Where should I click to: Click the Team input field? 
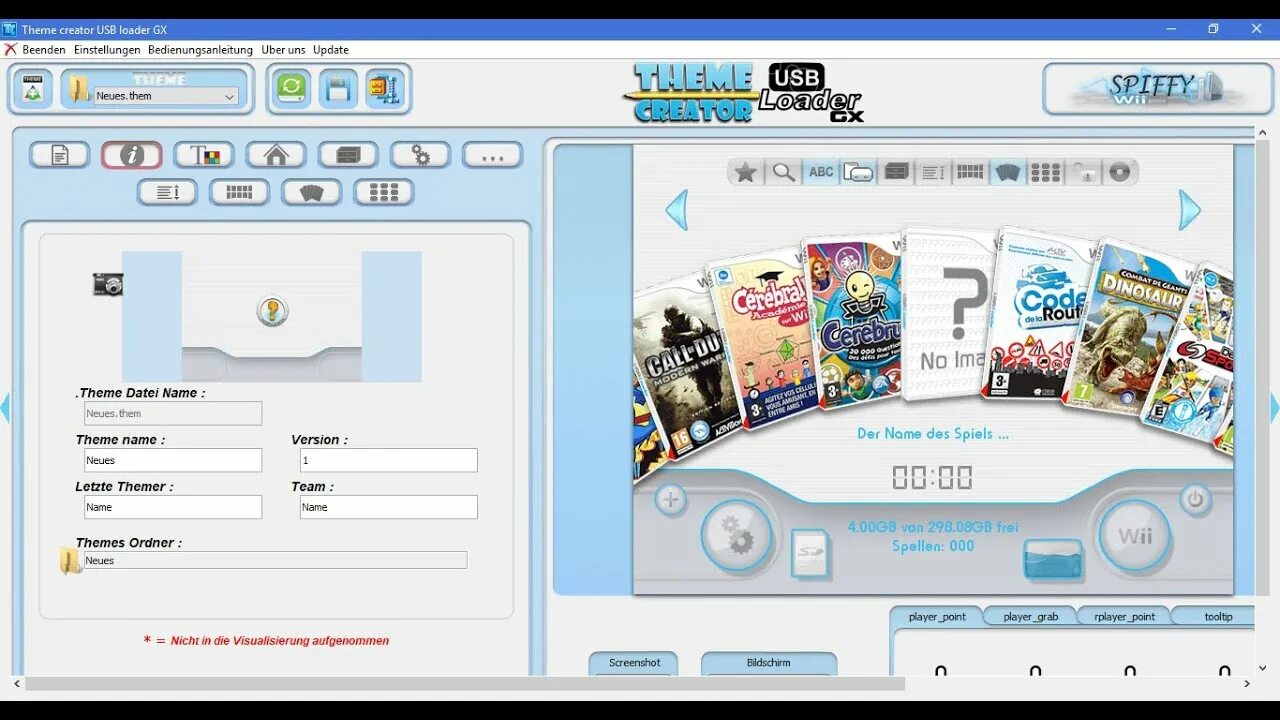click(389, 507)
